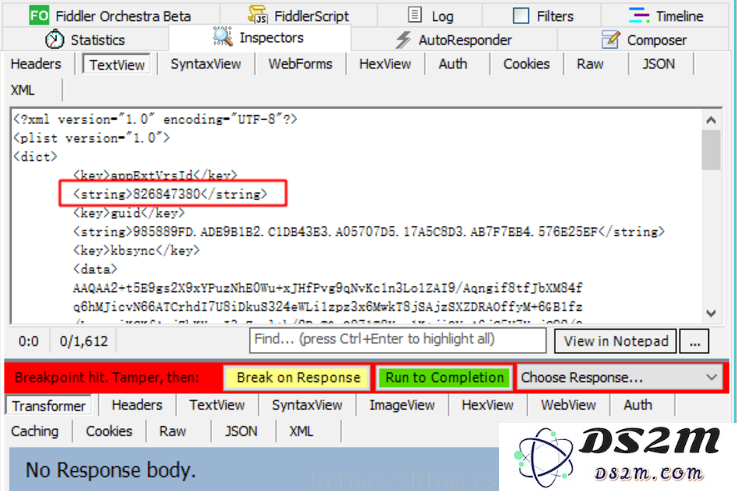Switch to the Composer tab
The height and width of the screenshot is (491, 737).
(644, 39)
